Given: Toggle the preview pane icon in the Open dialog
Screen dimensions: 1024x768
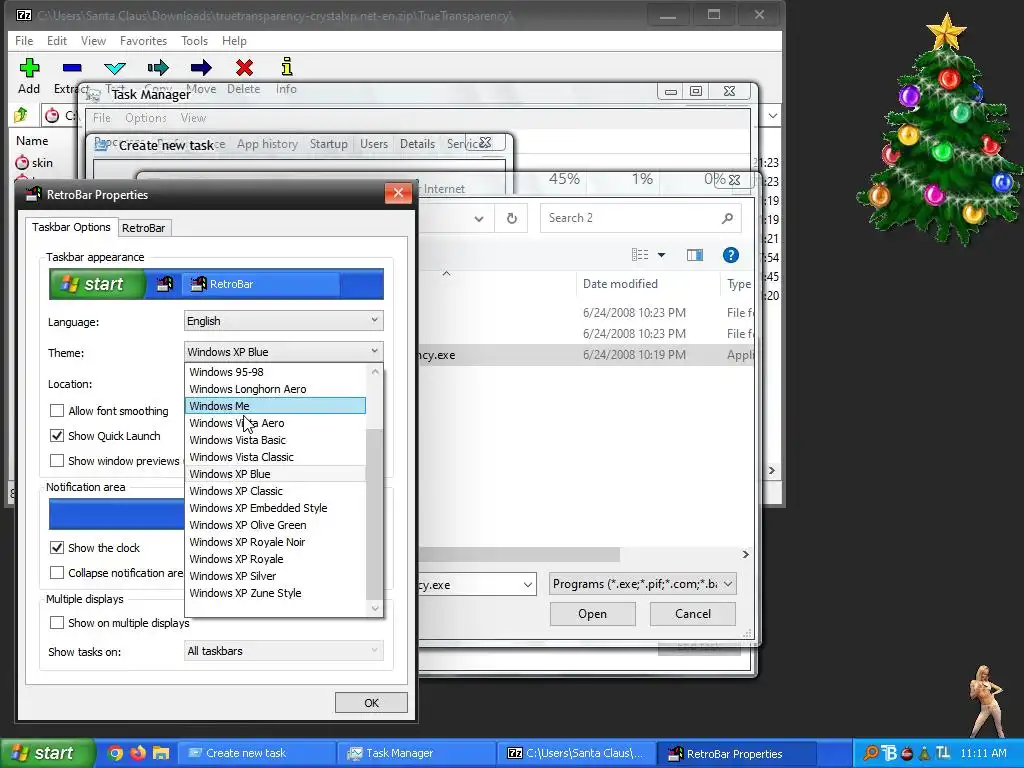Looking at the screenshot, I should [x=695, y=255].
